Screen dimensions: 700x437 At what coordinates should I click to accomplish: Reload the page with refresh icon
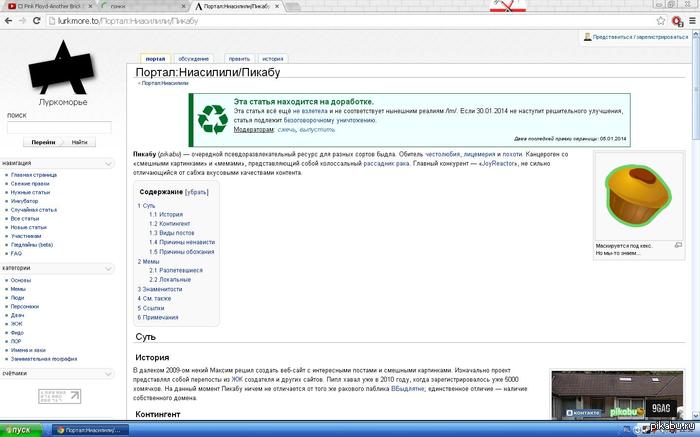point(37,21)
